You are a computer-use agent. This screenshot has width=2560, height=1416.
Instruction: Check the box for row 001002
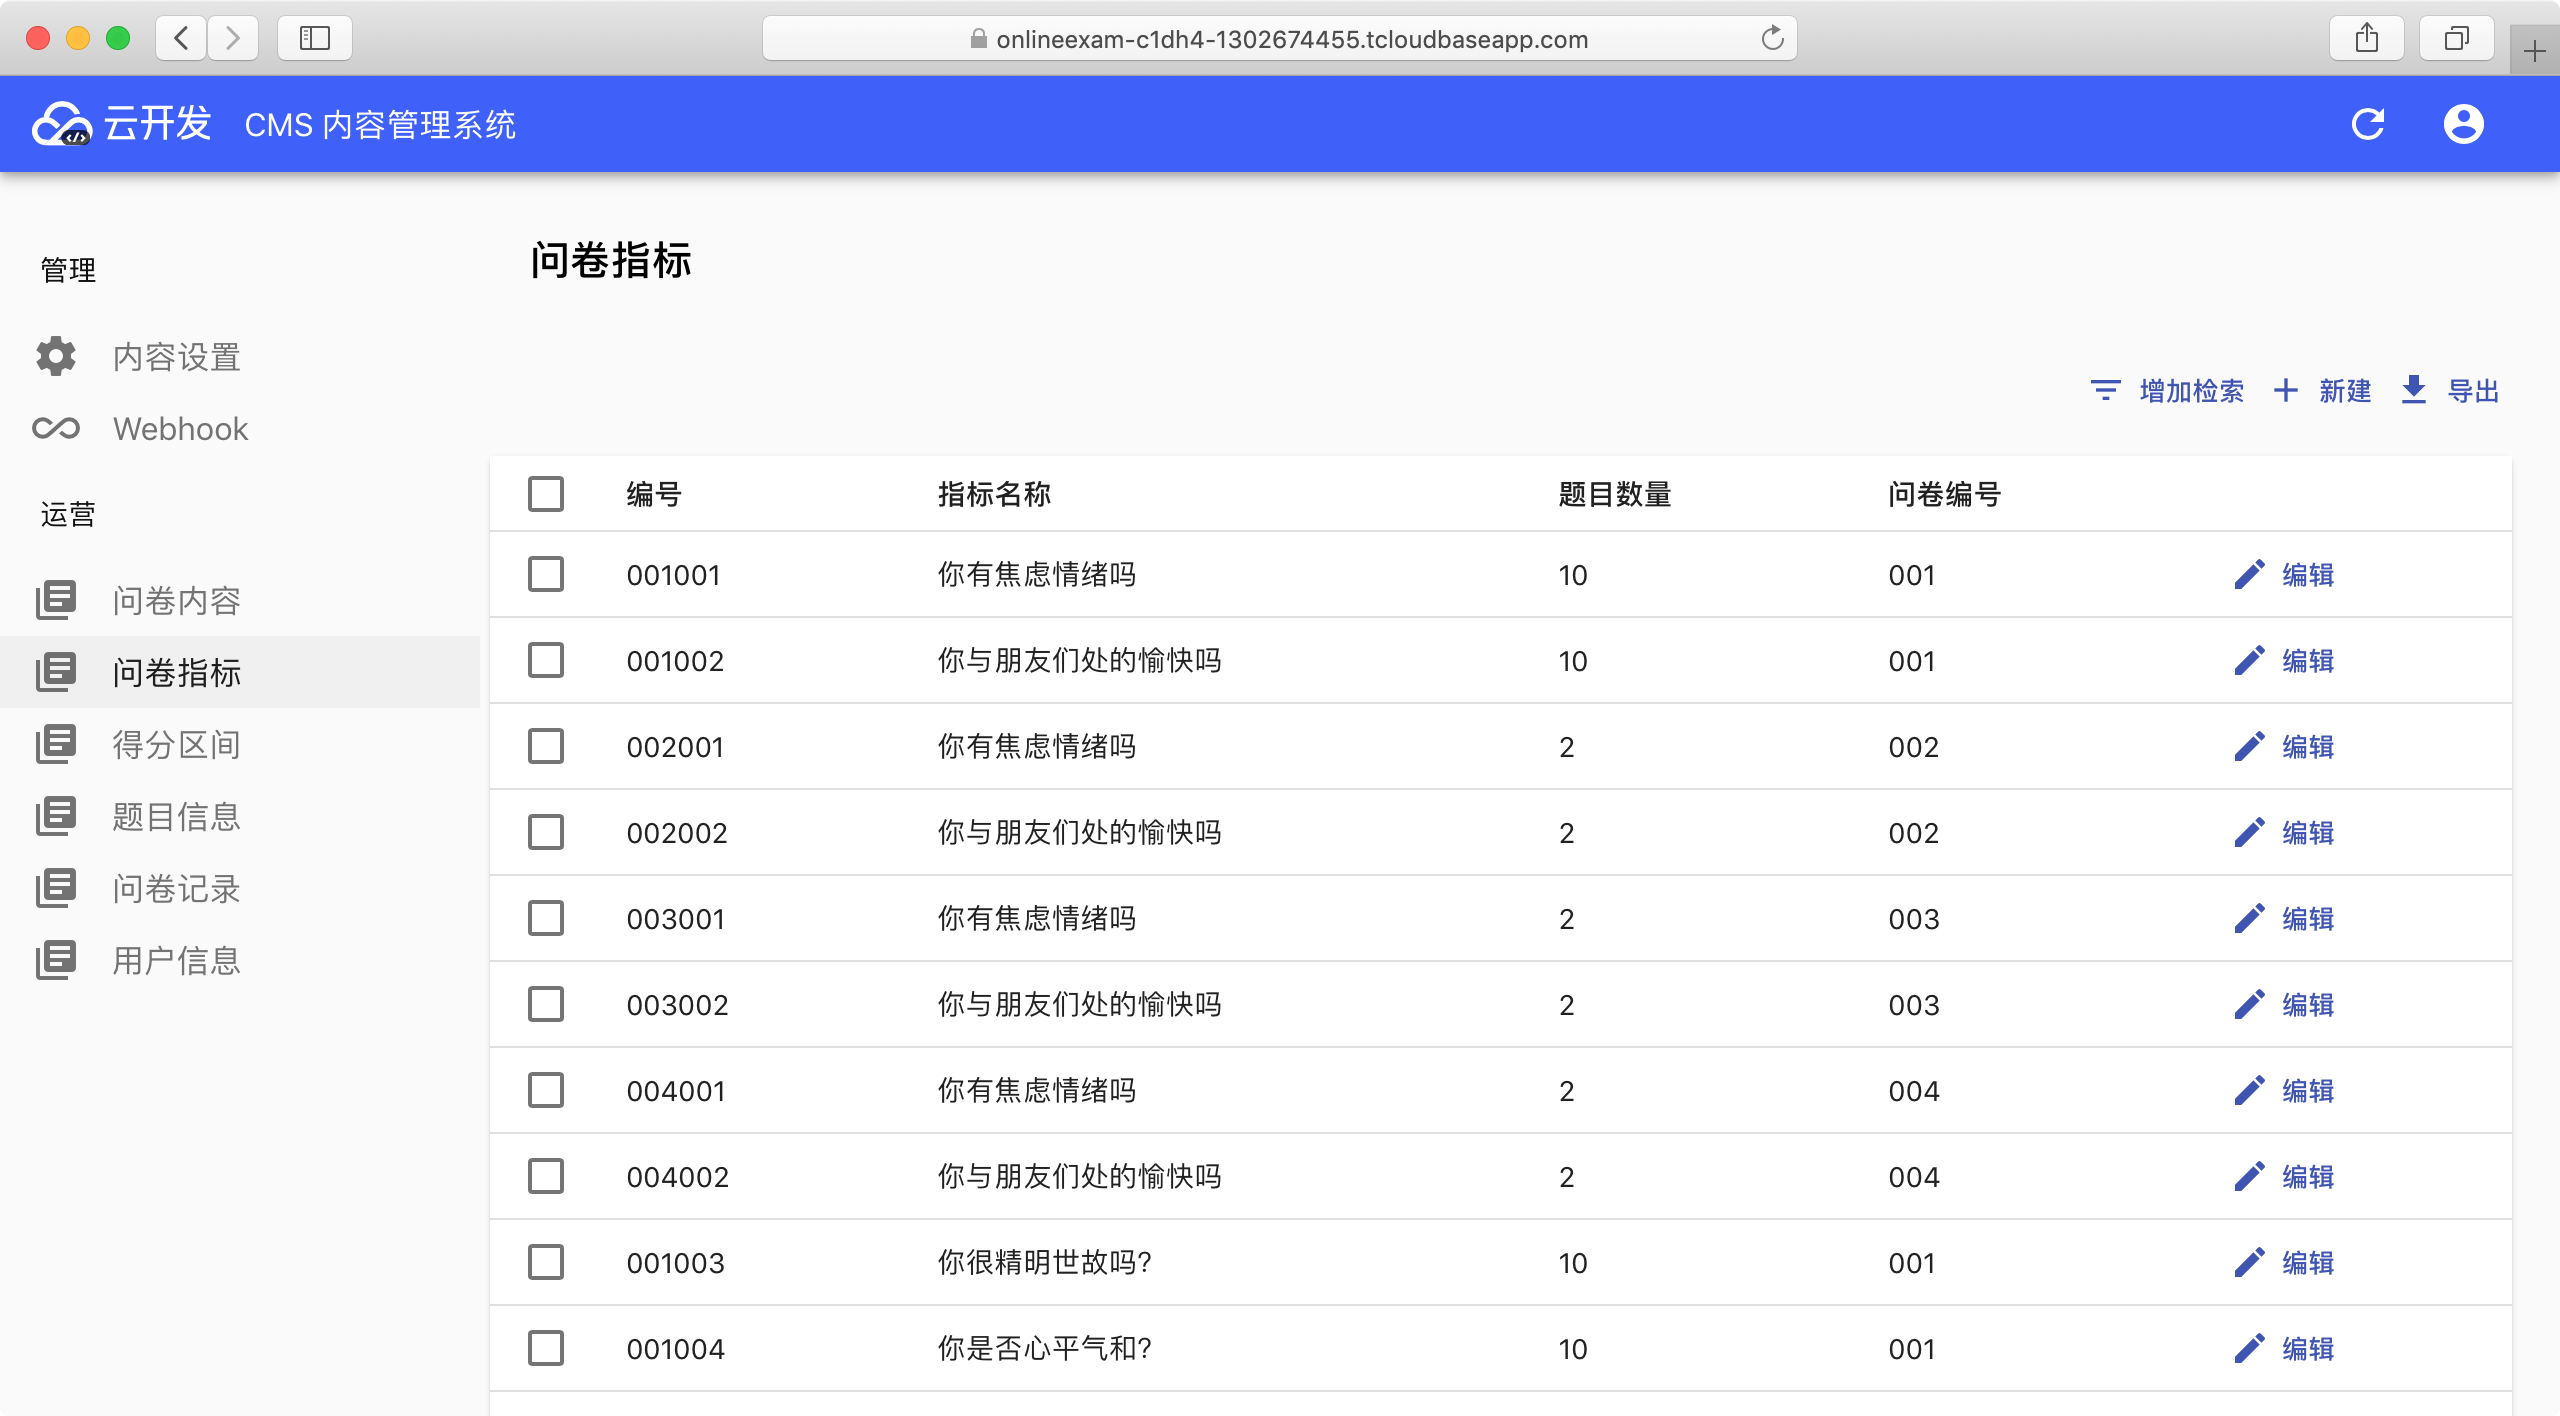point(546,661)
